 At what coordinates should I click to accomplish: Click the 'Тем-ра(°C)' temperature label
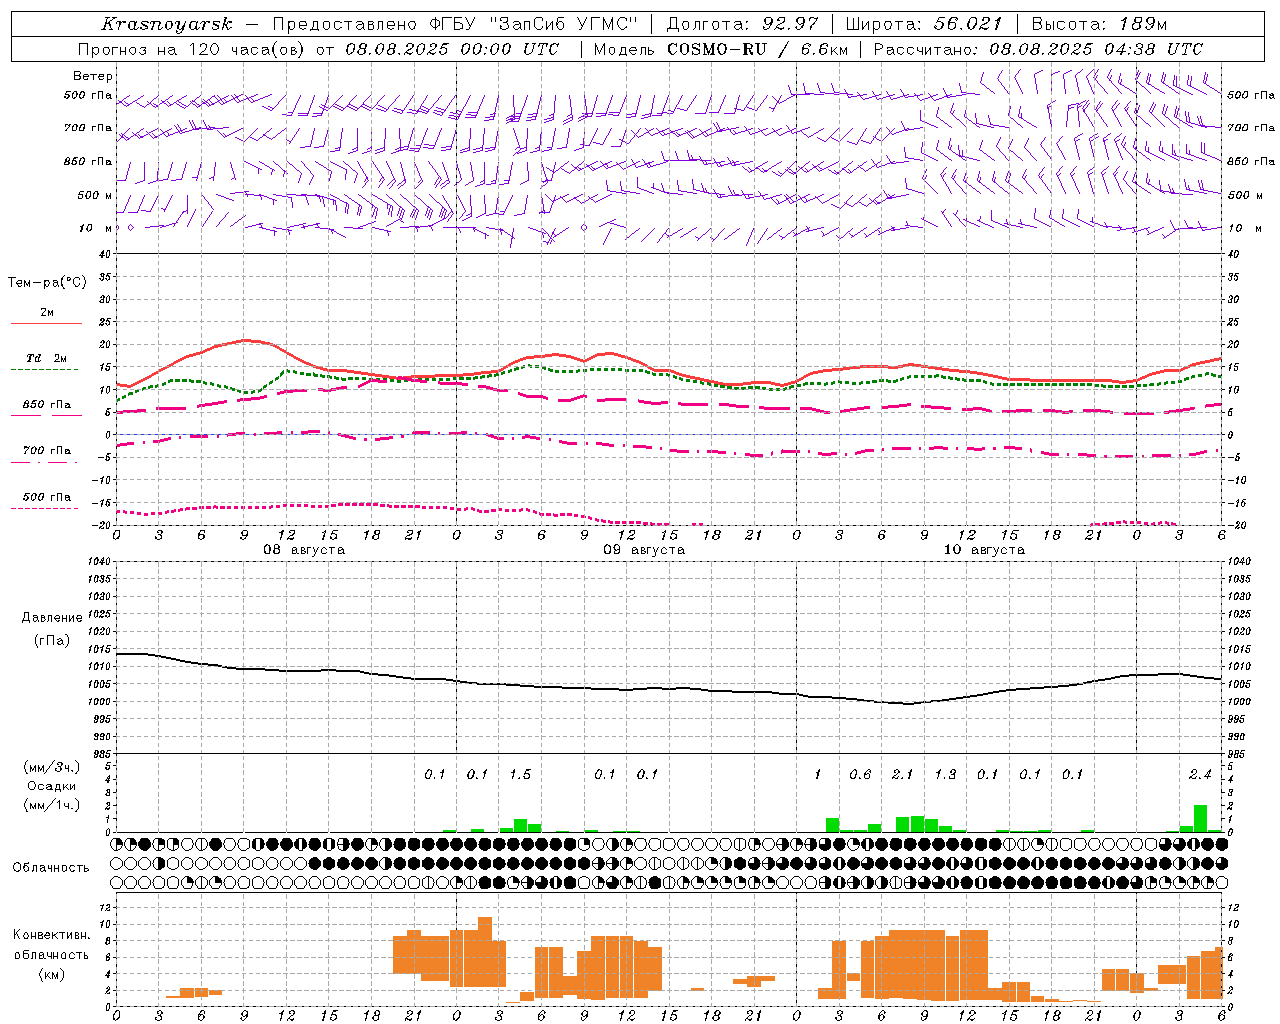(47, 283)
